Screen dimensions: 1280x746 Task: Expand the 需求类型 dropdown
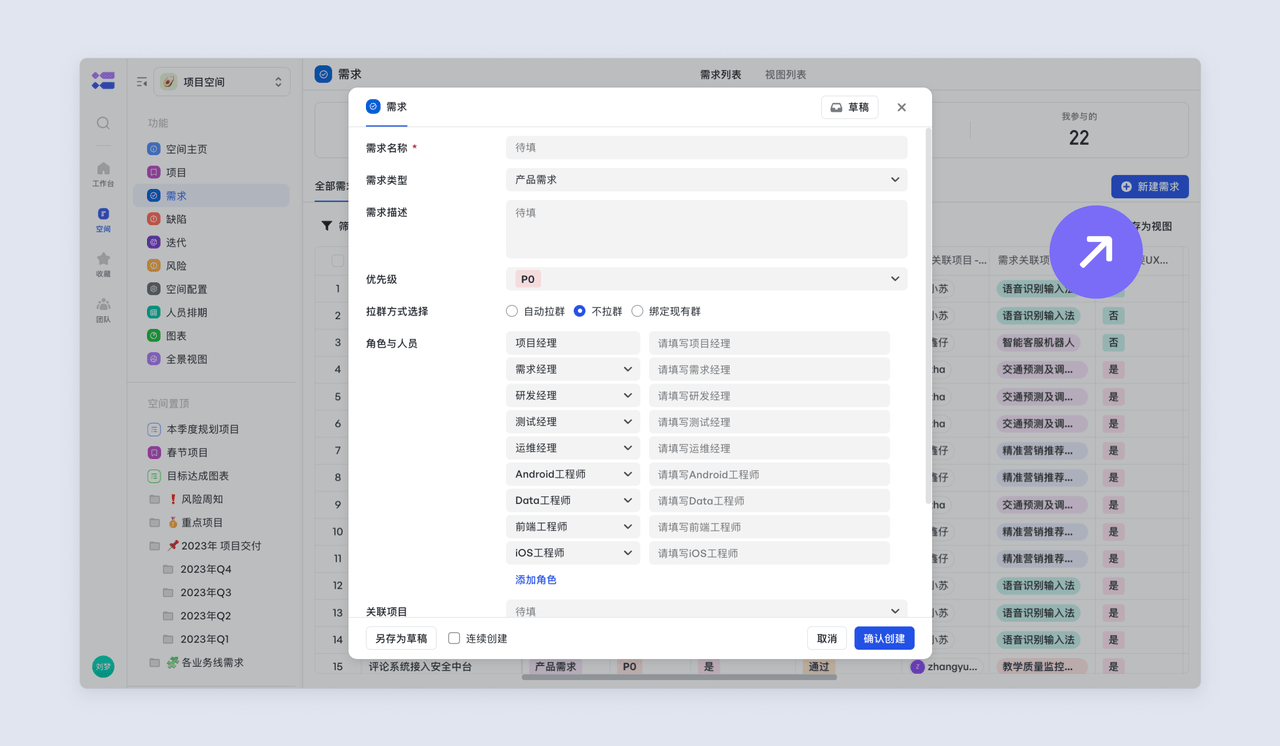706,180
